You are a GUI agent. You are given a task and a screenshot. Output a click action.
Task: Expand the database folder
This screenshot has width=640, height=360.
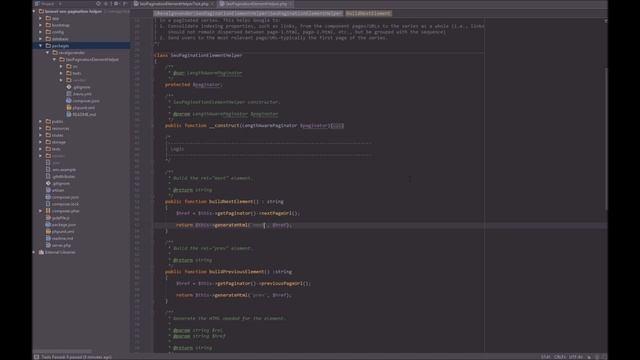[x=40, y=39]
